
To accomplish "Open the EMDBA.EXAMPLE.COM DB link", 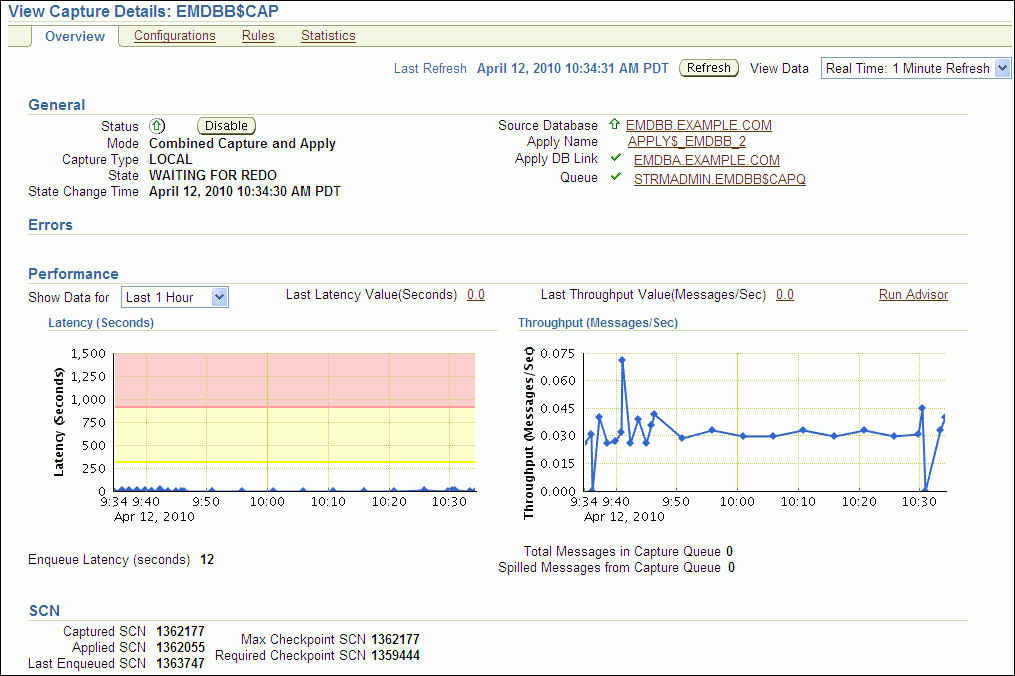I will [x=706, y=160].
